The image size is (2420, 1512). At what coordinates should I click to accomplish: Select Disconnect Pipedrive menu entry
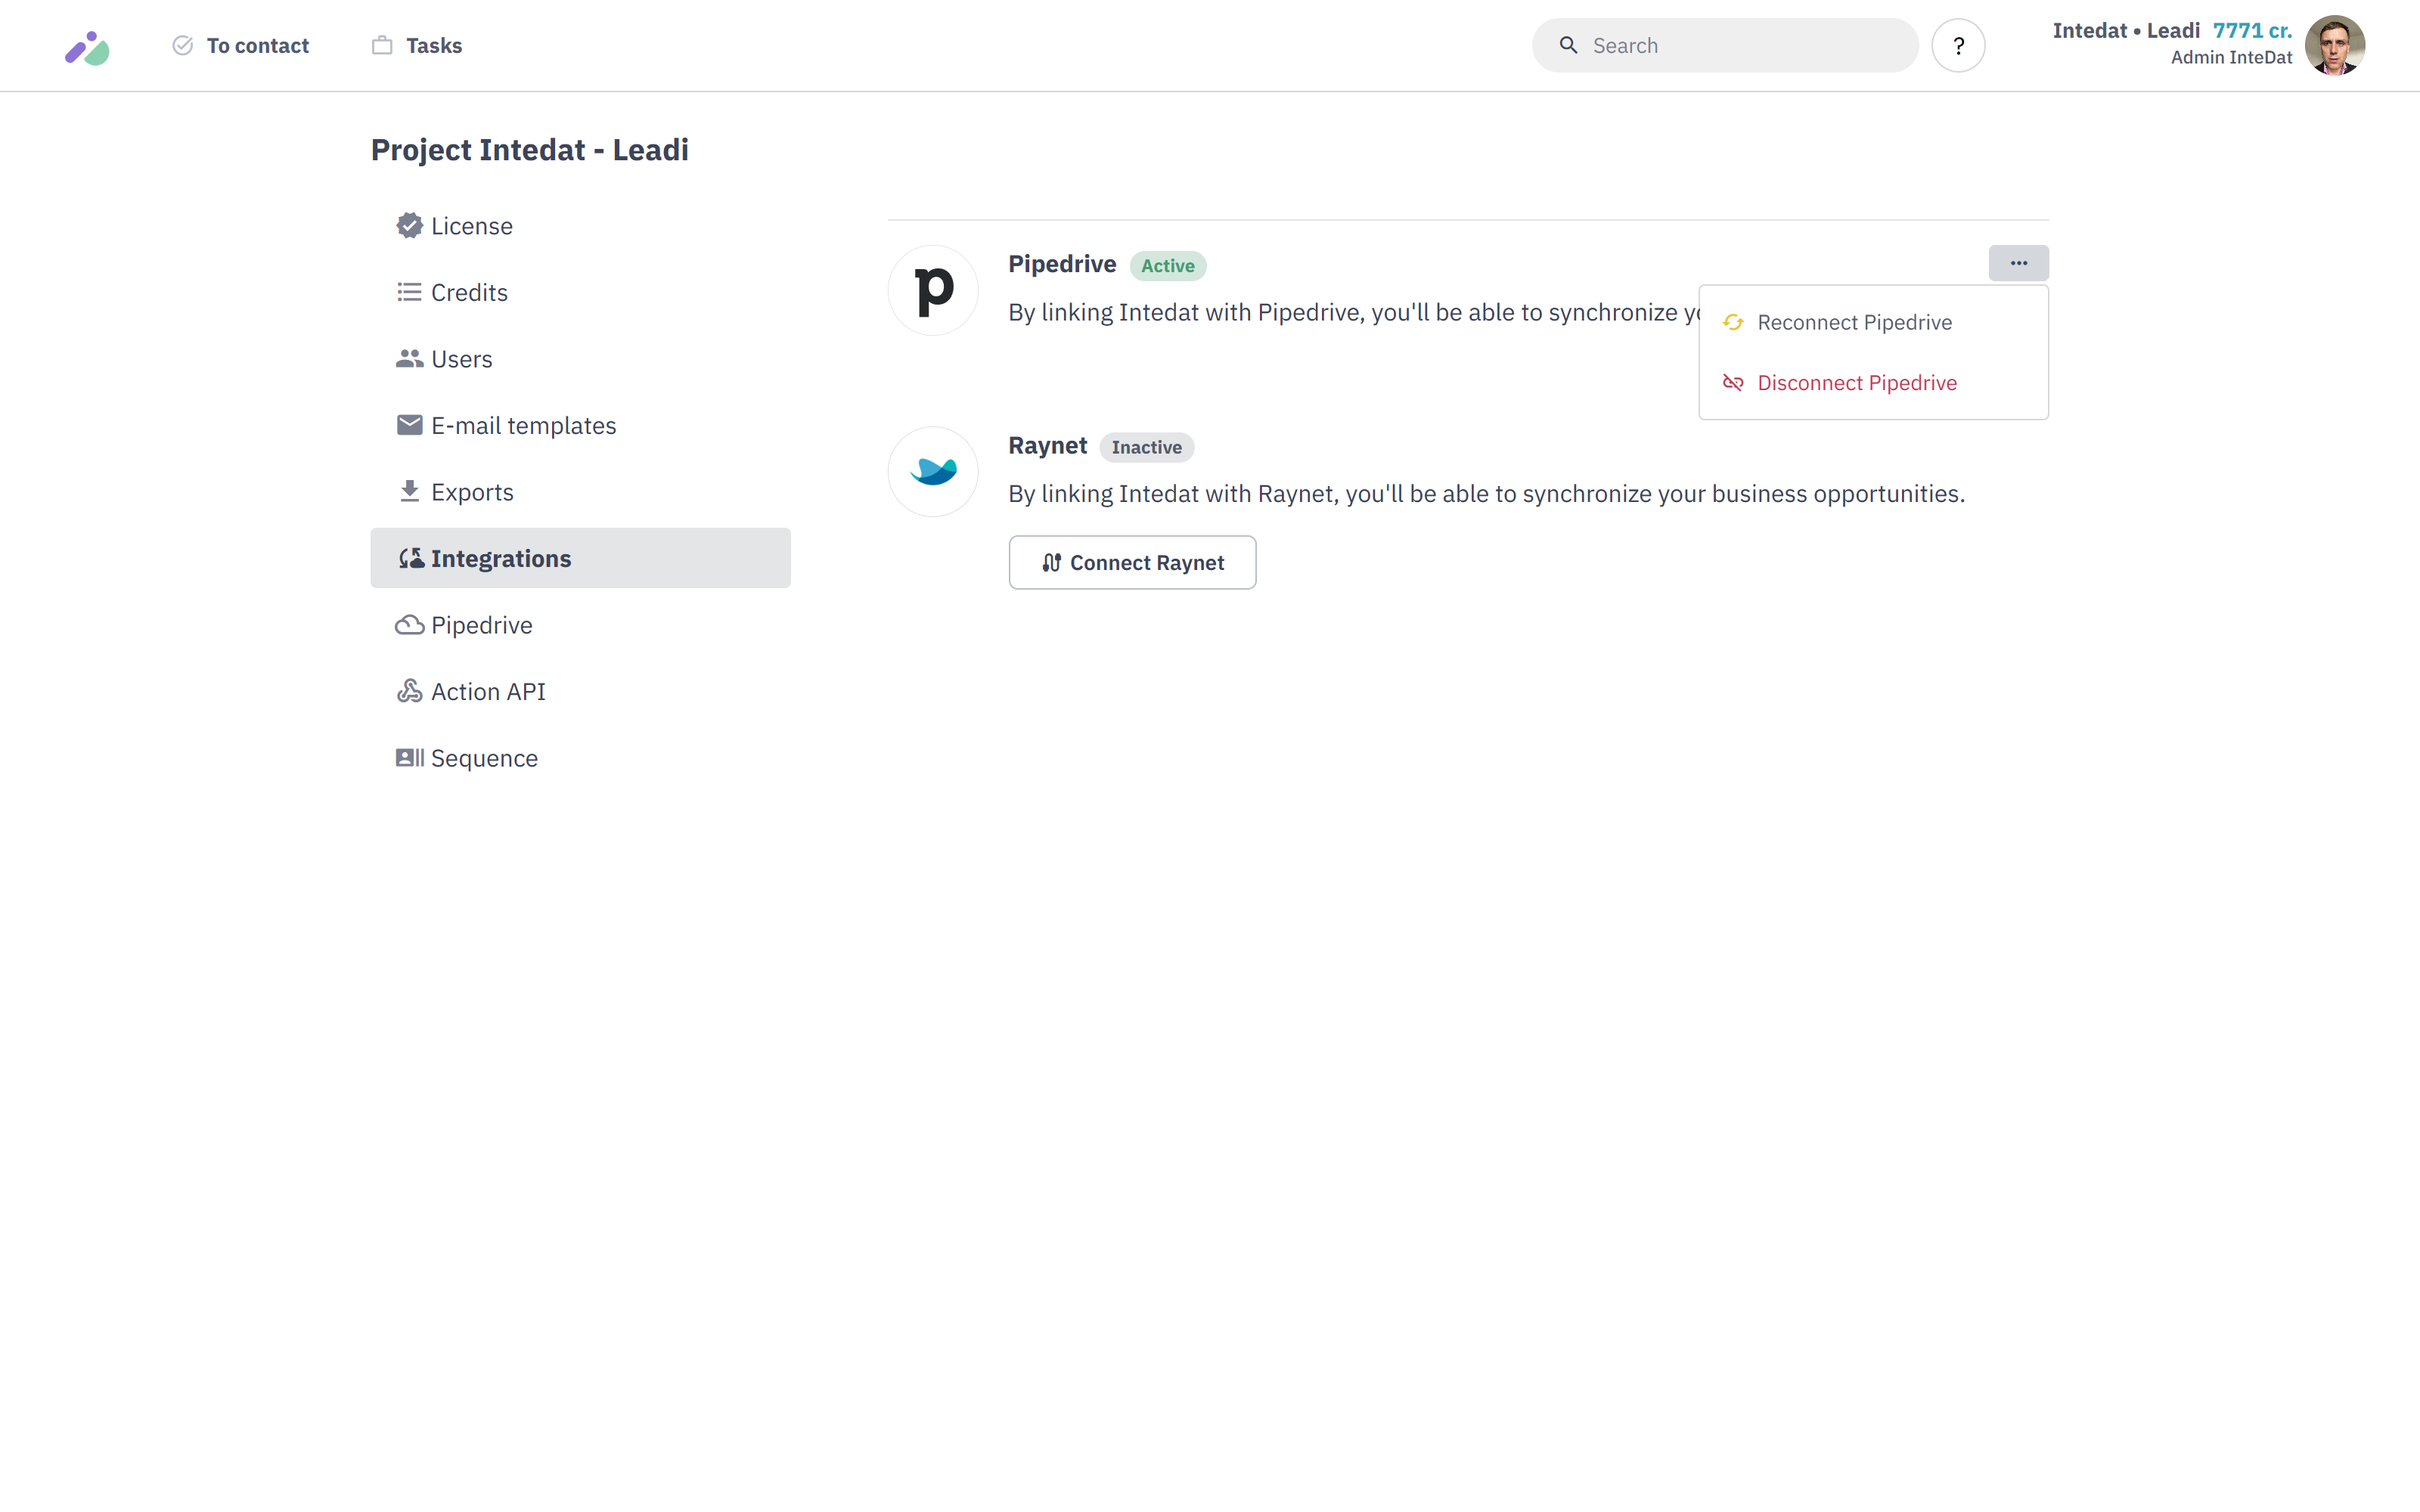pos(1857,382)
